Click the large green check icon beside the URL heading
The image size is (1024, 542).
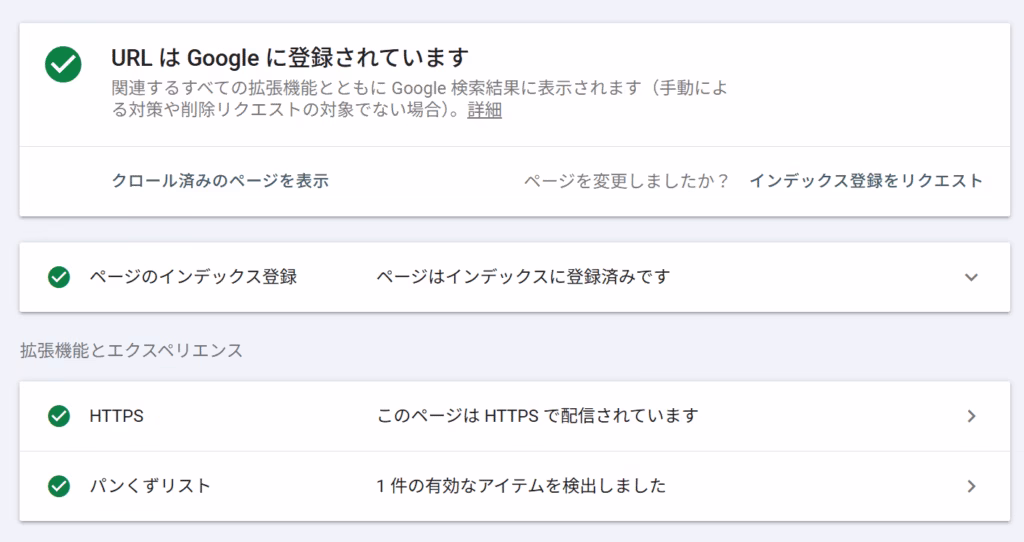coord(63,65)
